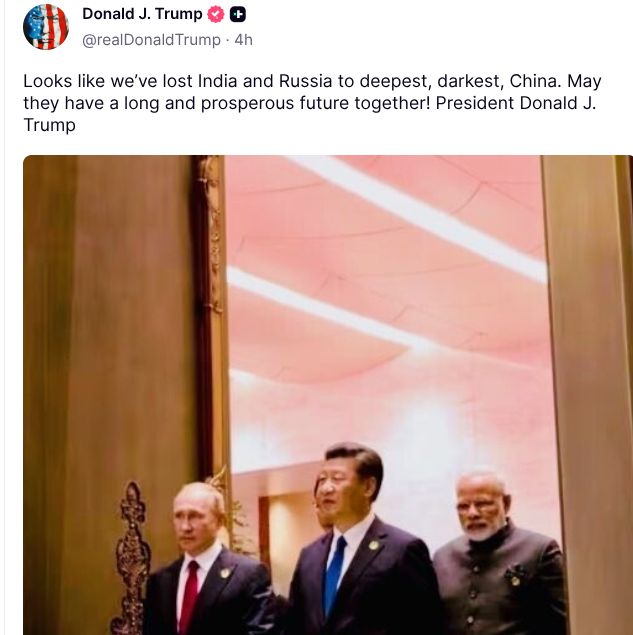
Task: Open the flag-themed profile avatar
Action: [46, 27]
